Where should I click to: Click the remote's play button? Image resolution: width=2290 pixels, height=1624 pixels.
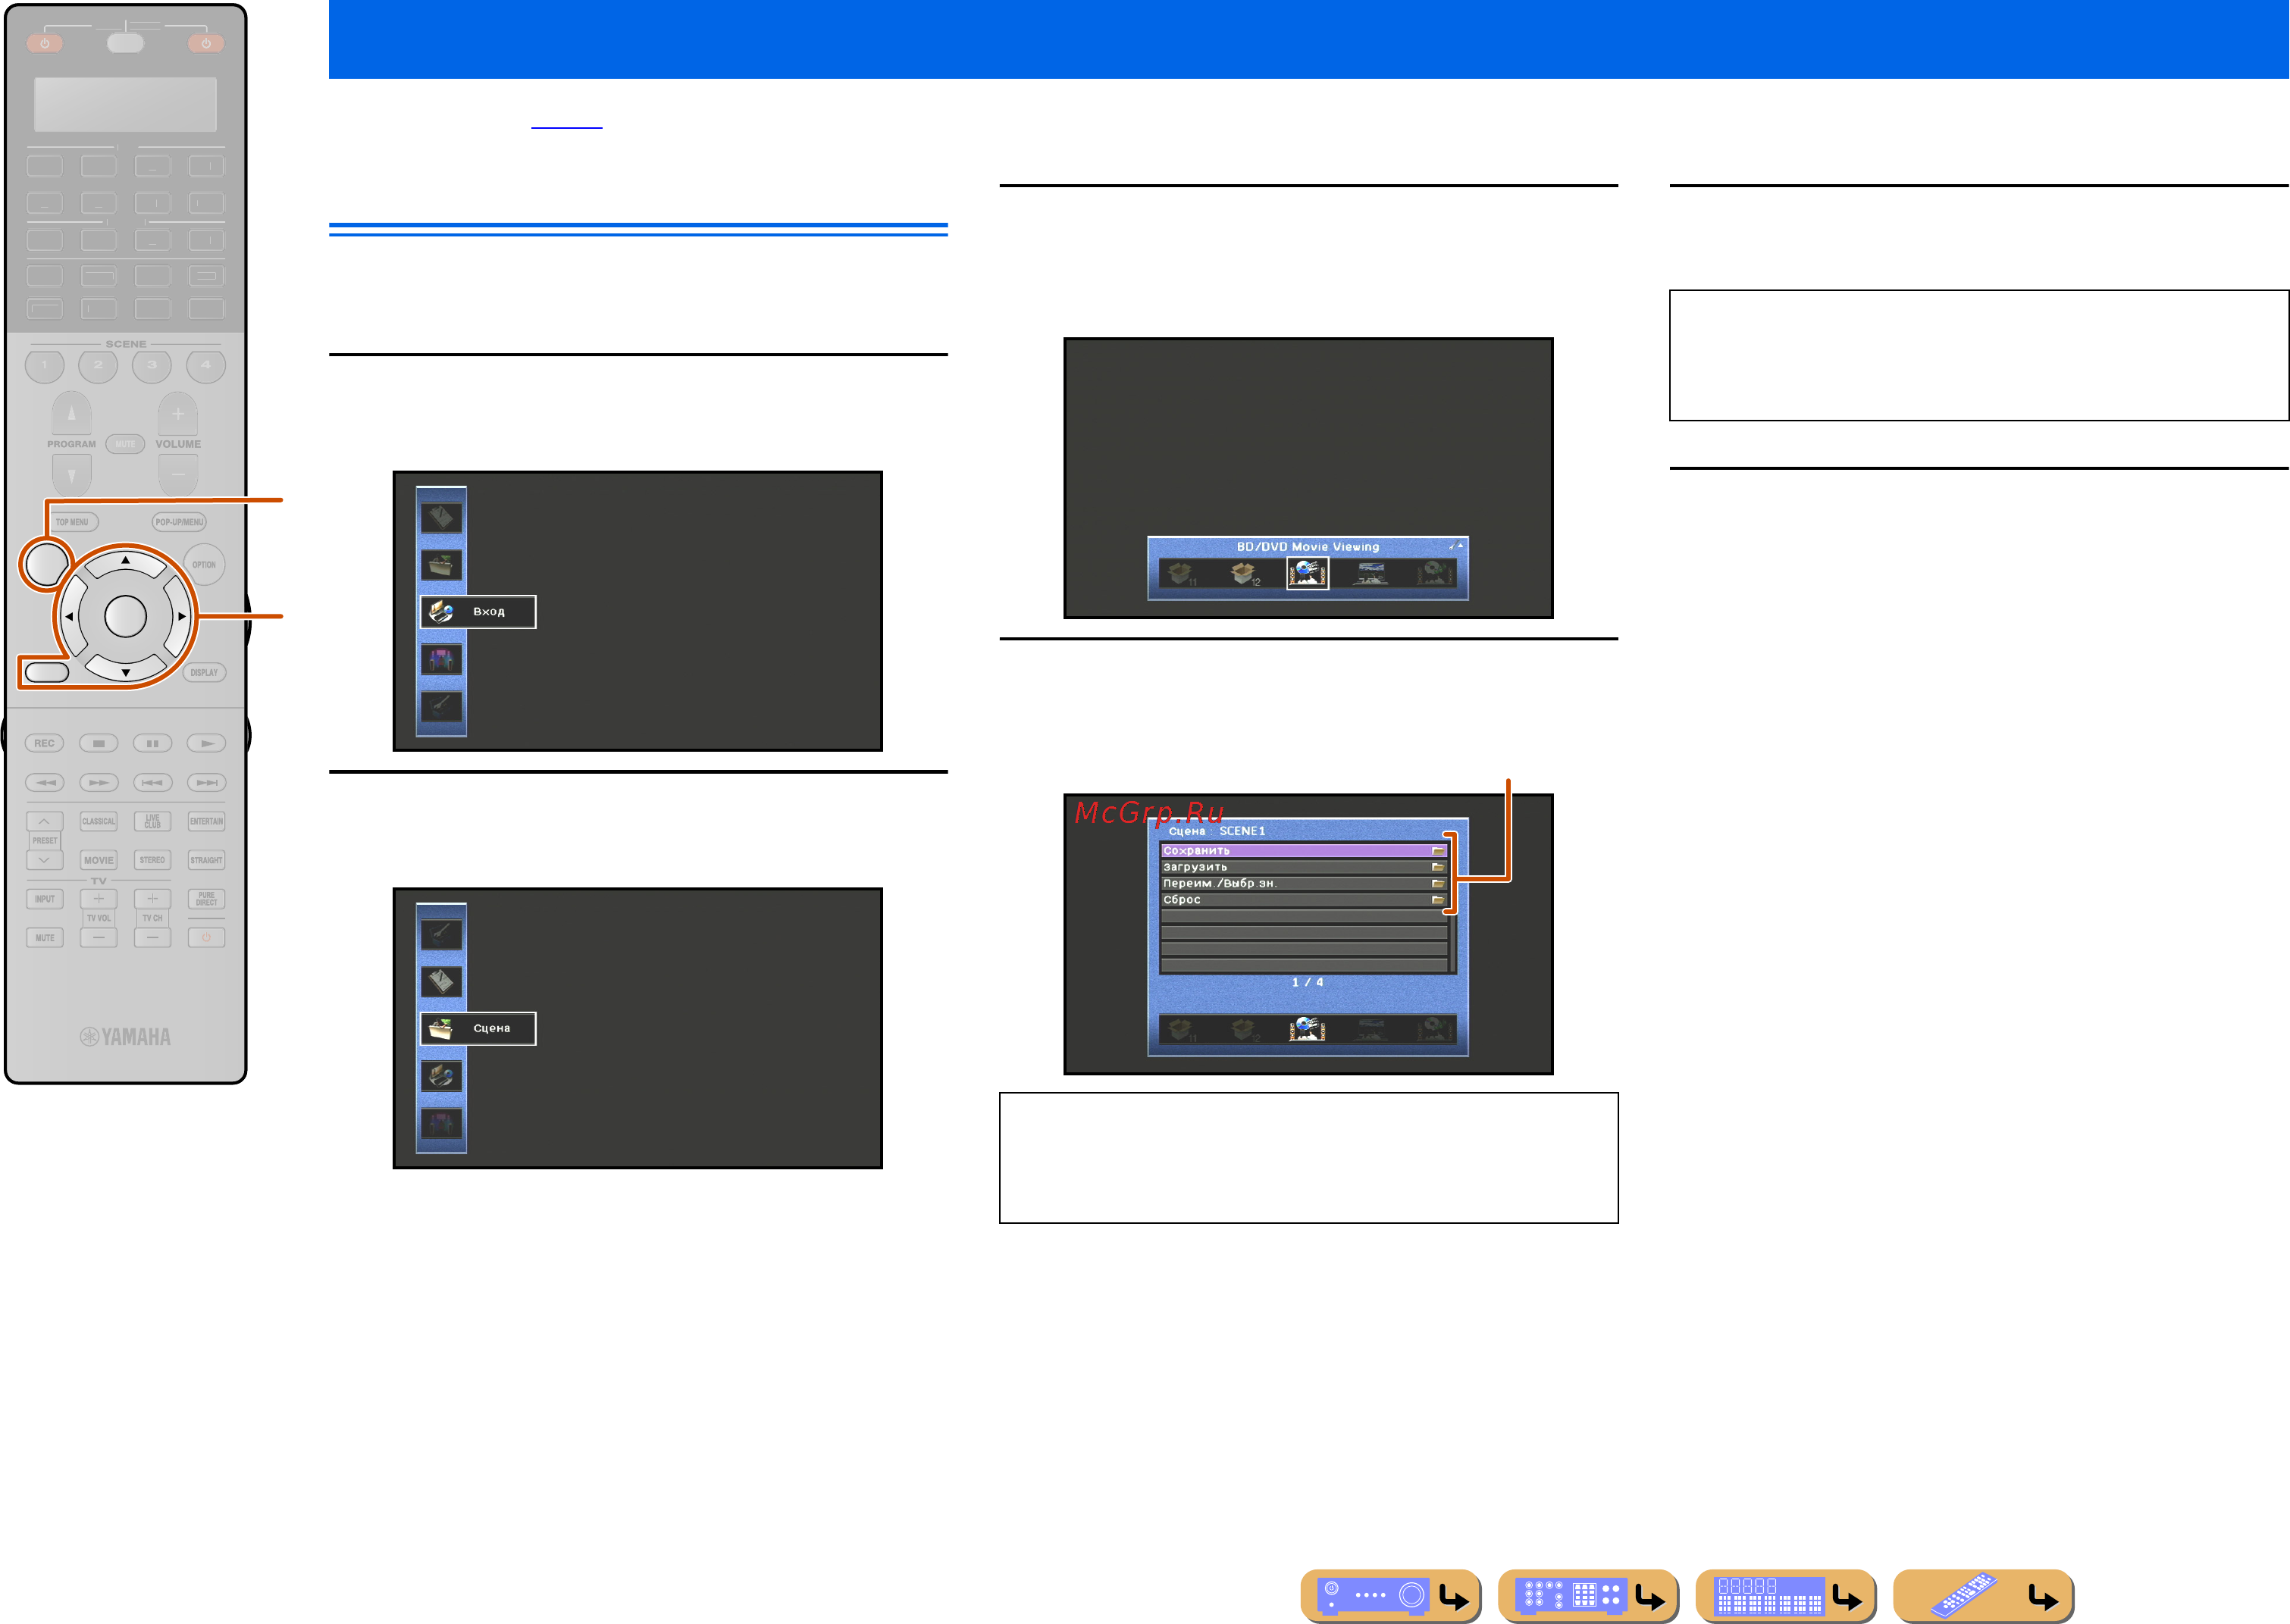(x=206, y=743)
